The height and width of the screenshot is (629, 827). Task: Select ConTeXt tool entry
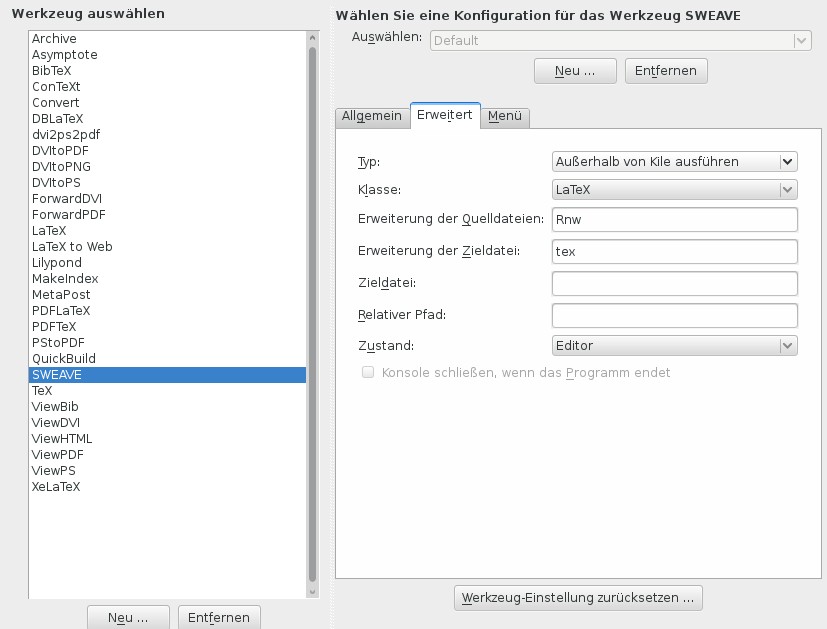pos(167,86)
